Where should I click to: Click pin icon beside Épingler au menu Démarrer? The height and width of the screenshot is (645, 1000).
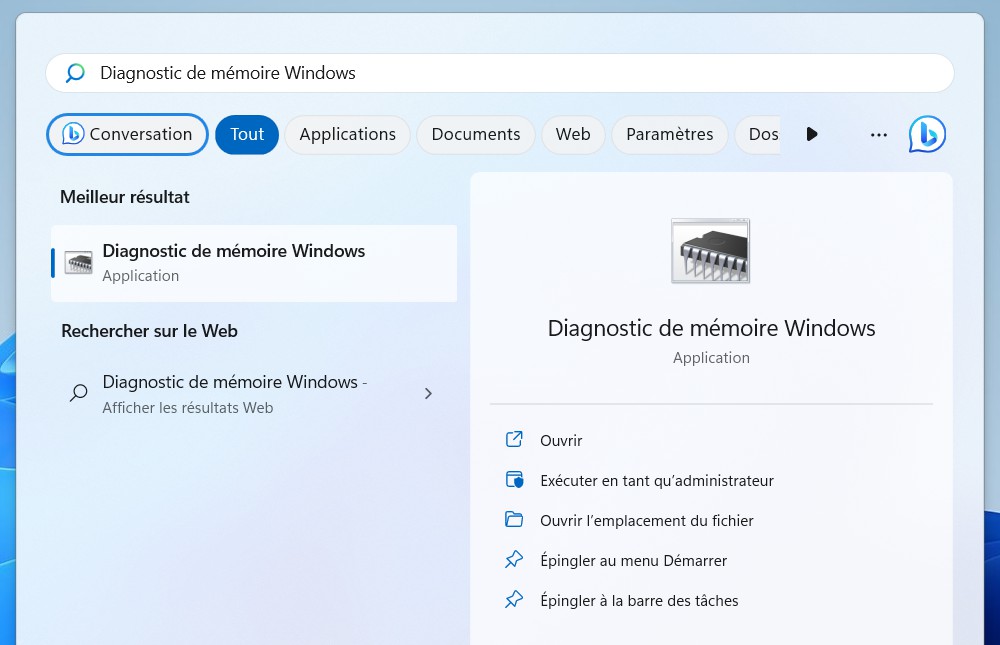[514, 560]
